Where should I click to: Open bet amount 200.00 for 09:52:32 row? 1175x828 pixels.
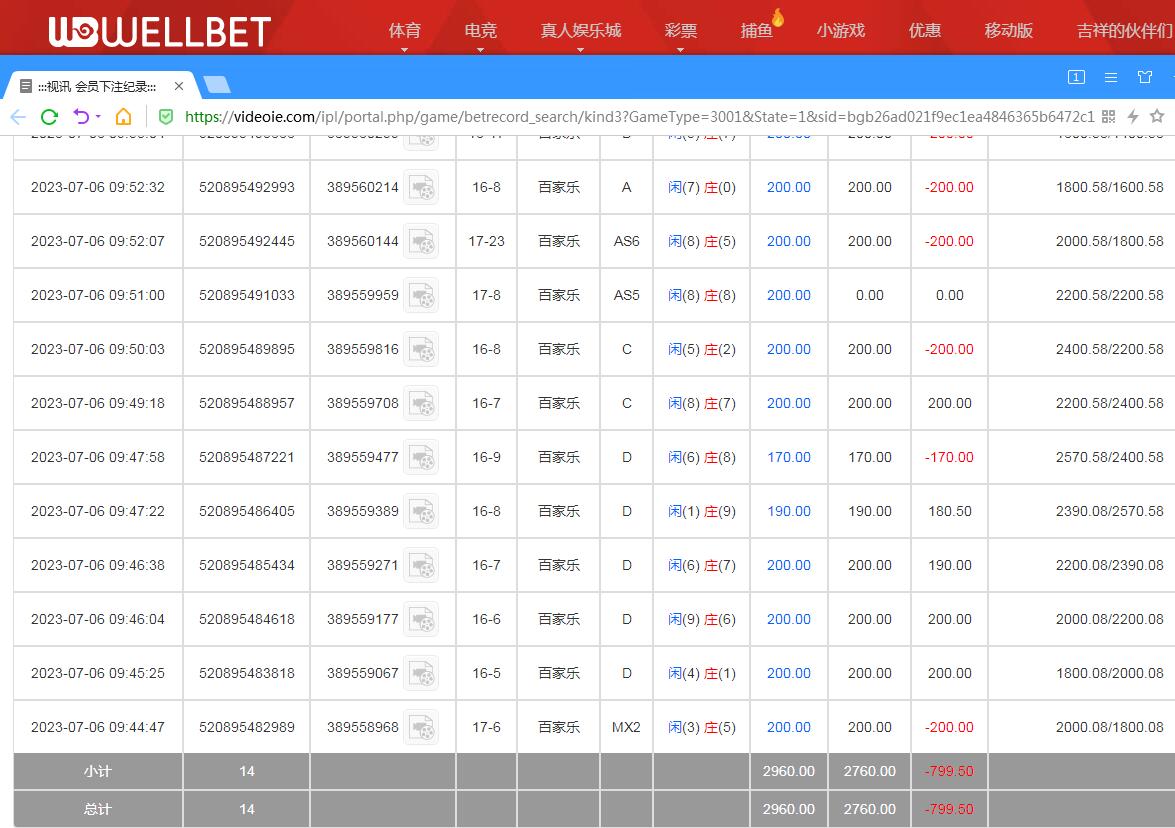point(788,187)
